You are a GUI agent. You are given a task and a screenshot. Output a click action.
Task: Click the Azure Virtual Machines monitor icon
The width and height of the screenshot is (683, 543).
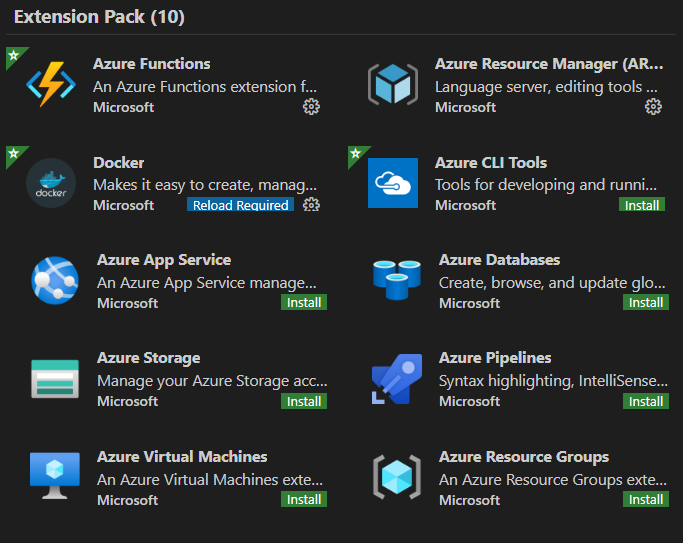tap(54, 476)
